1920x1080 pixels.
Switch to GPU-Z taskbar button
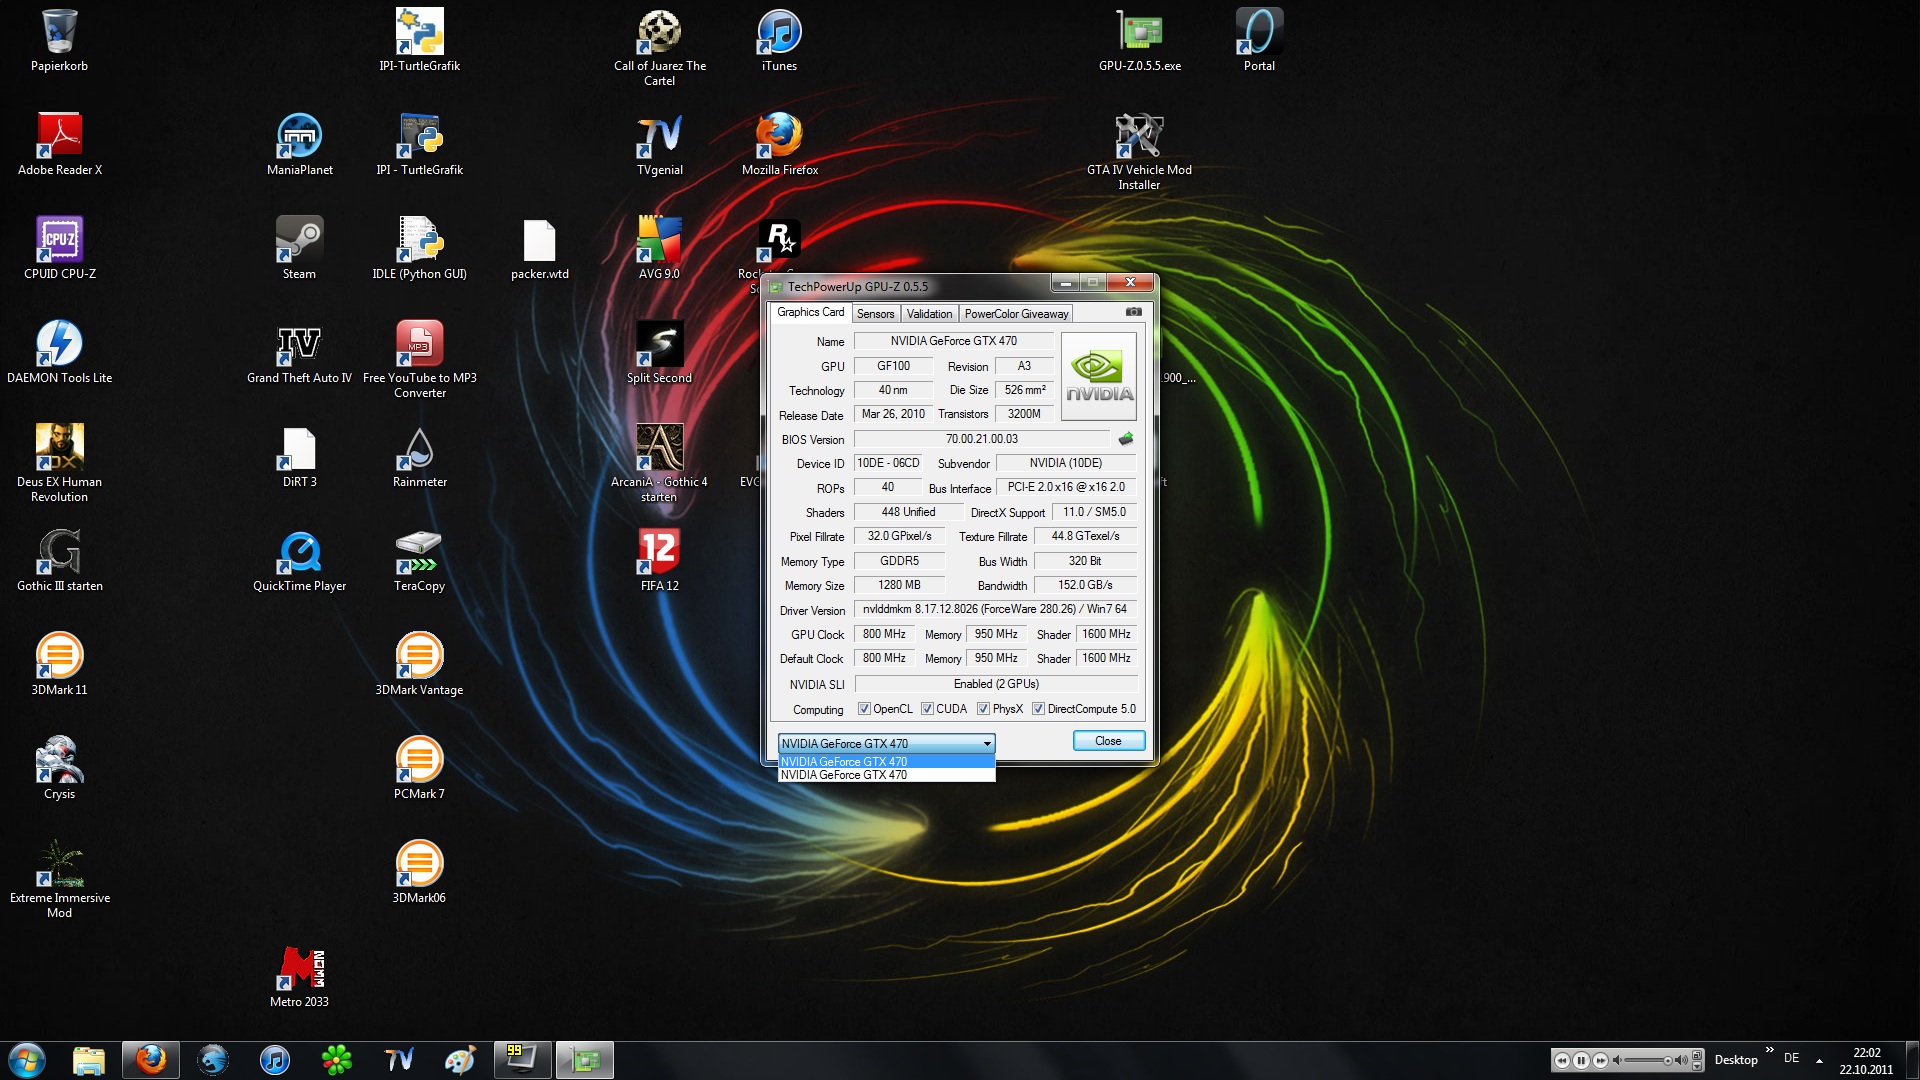[585, 1060]
